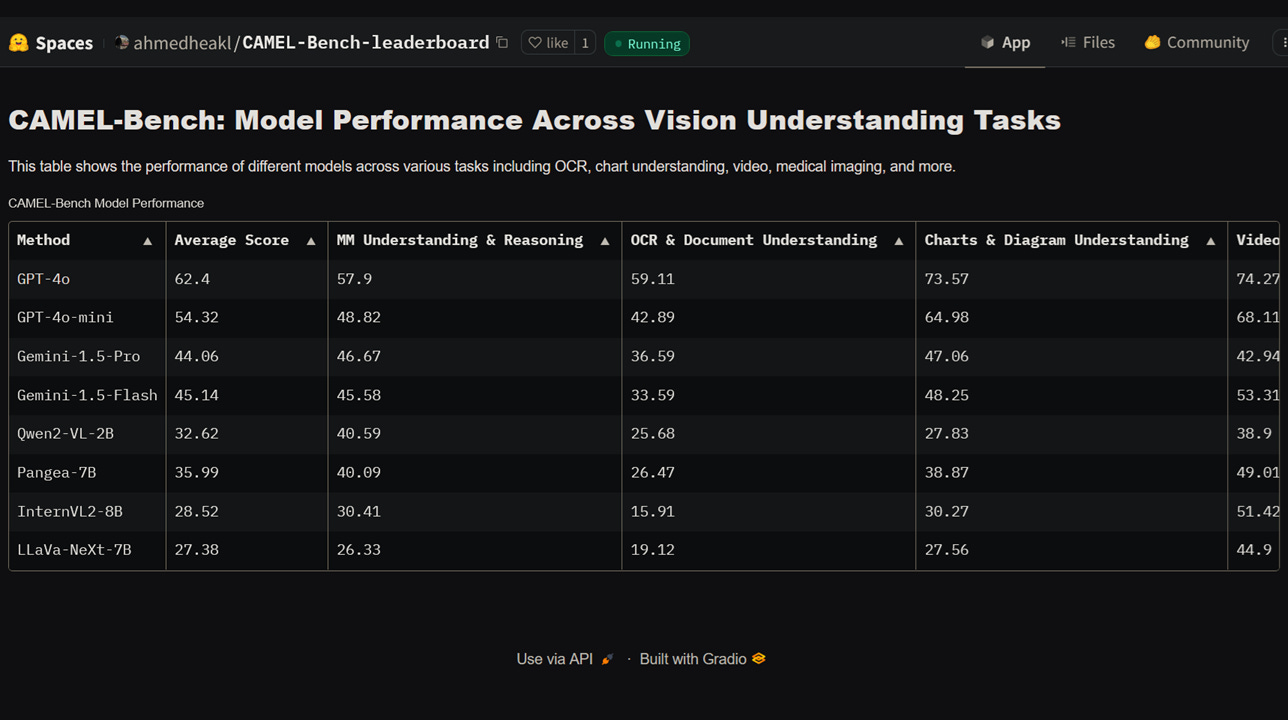Select the Qwen2-VL-2B method cell
The height and width of the screenshot is (720, 1288).
[87, 434]
